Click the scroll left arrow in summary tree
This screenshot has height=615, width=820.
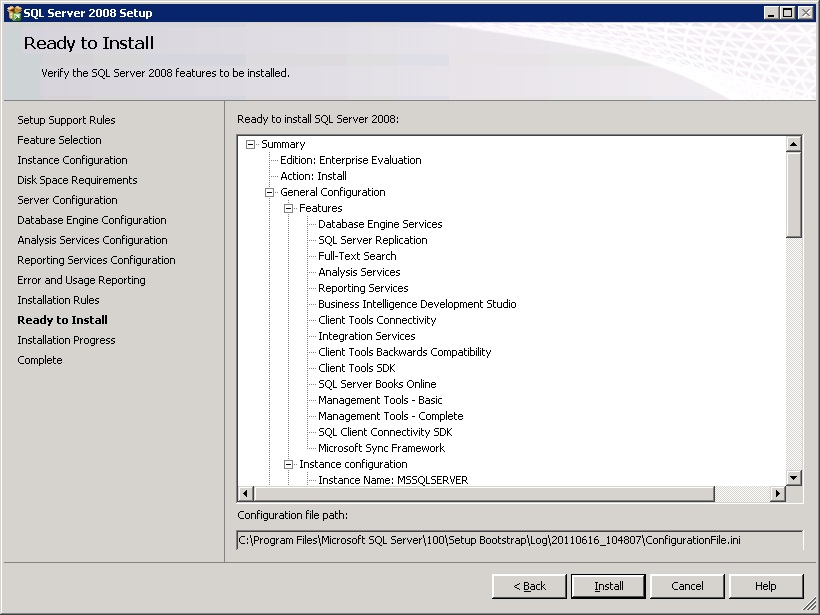pyautogui.click(x=246, y=493)
